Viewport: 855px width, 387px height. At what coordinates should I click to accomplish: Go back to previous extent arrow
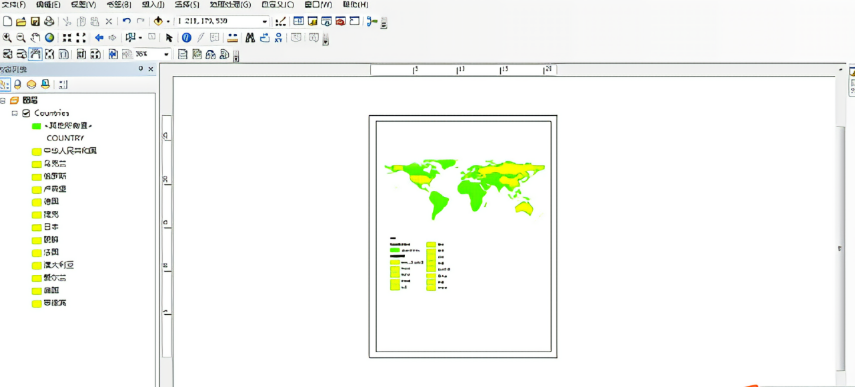click(x=99, y=38)
